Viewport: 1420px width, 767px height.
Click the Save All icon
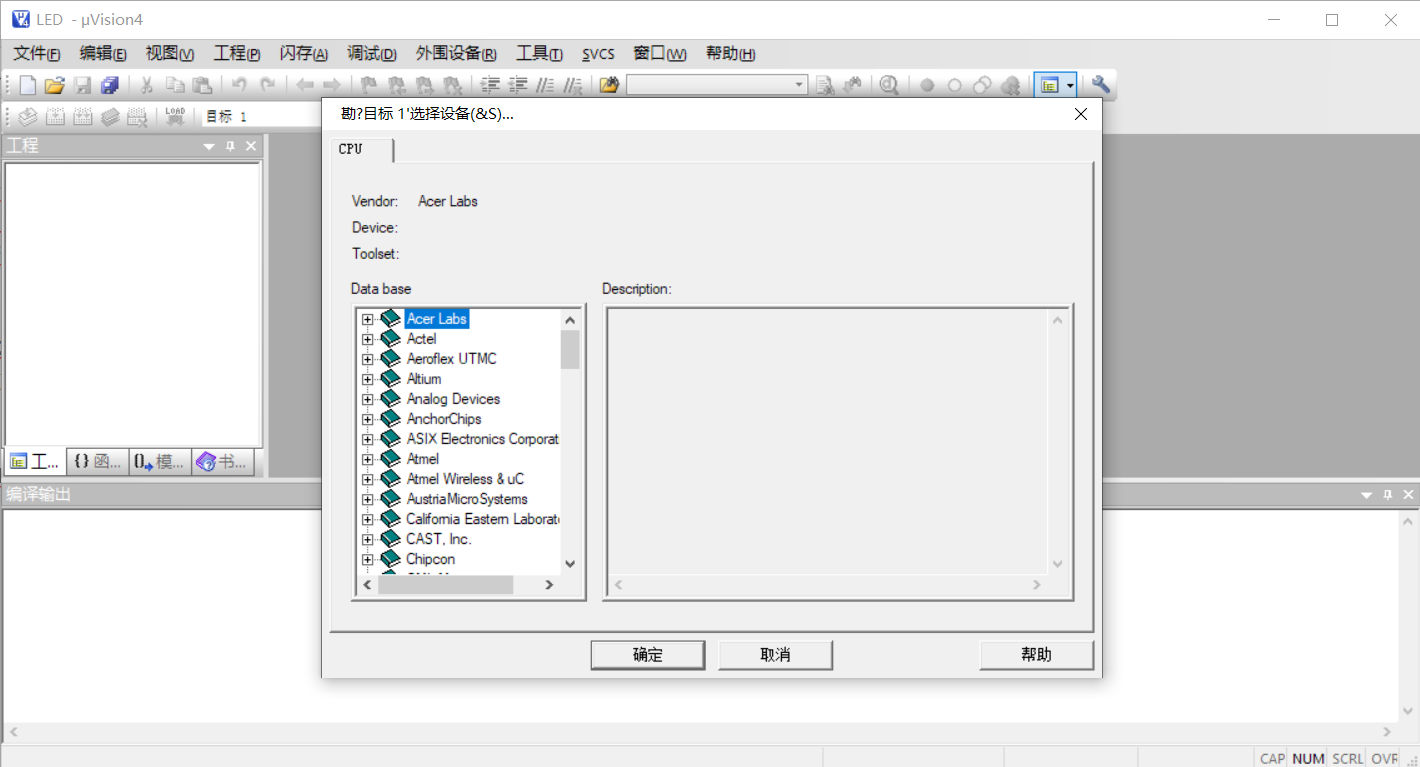[x=110, y=85]
